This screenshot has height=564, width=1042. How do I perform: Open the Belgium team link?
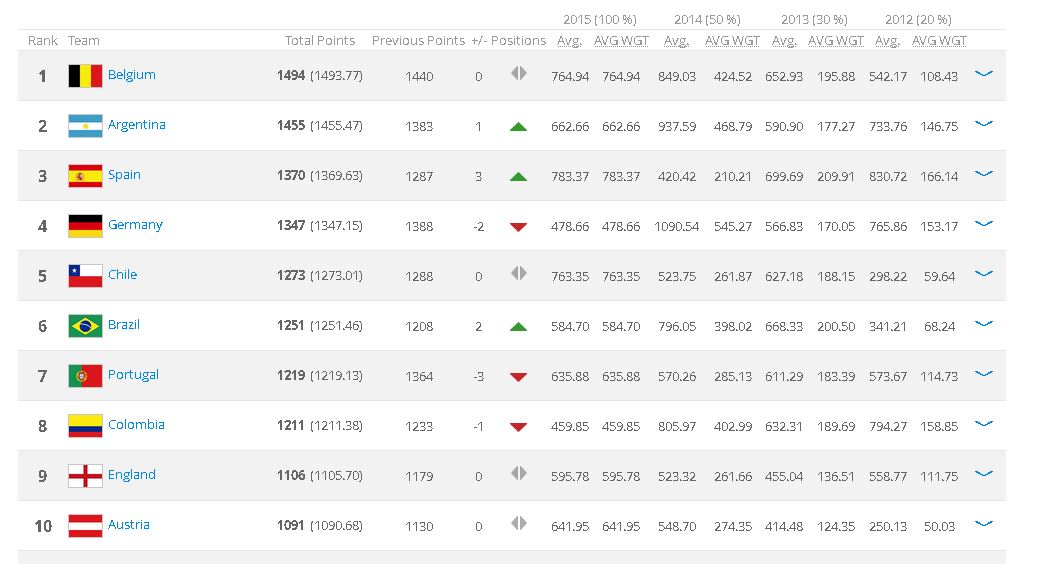pos(131,75)
